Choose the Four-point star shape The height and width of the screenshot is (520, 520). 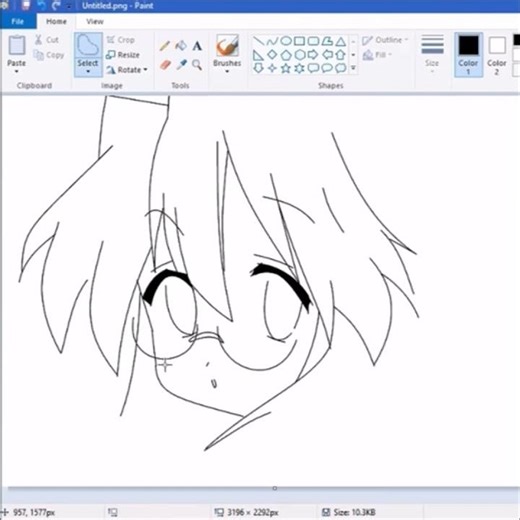(x=272, y=68)
